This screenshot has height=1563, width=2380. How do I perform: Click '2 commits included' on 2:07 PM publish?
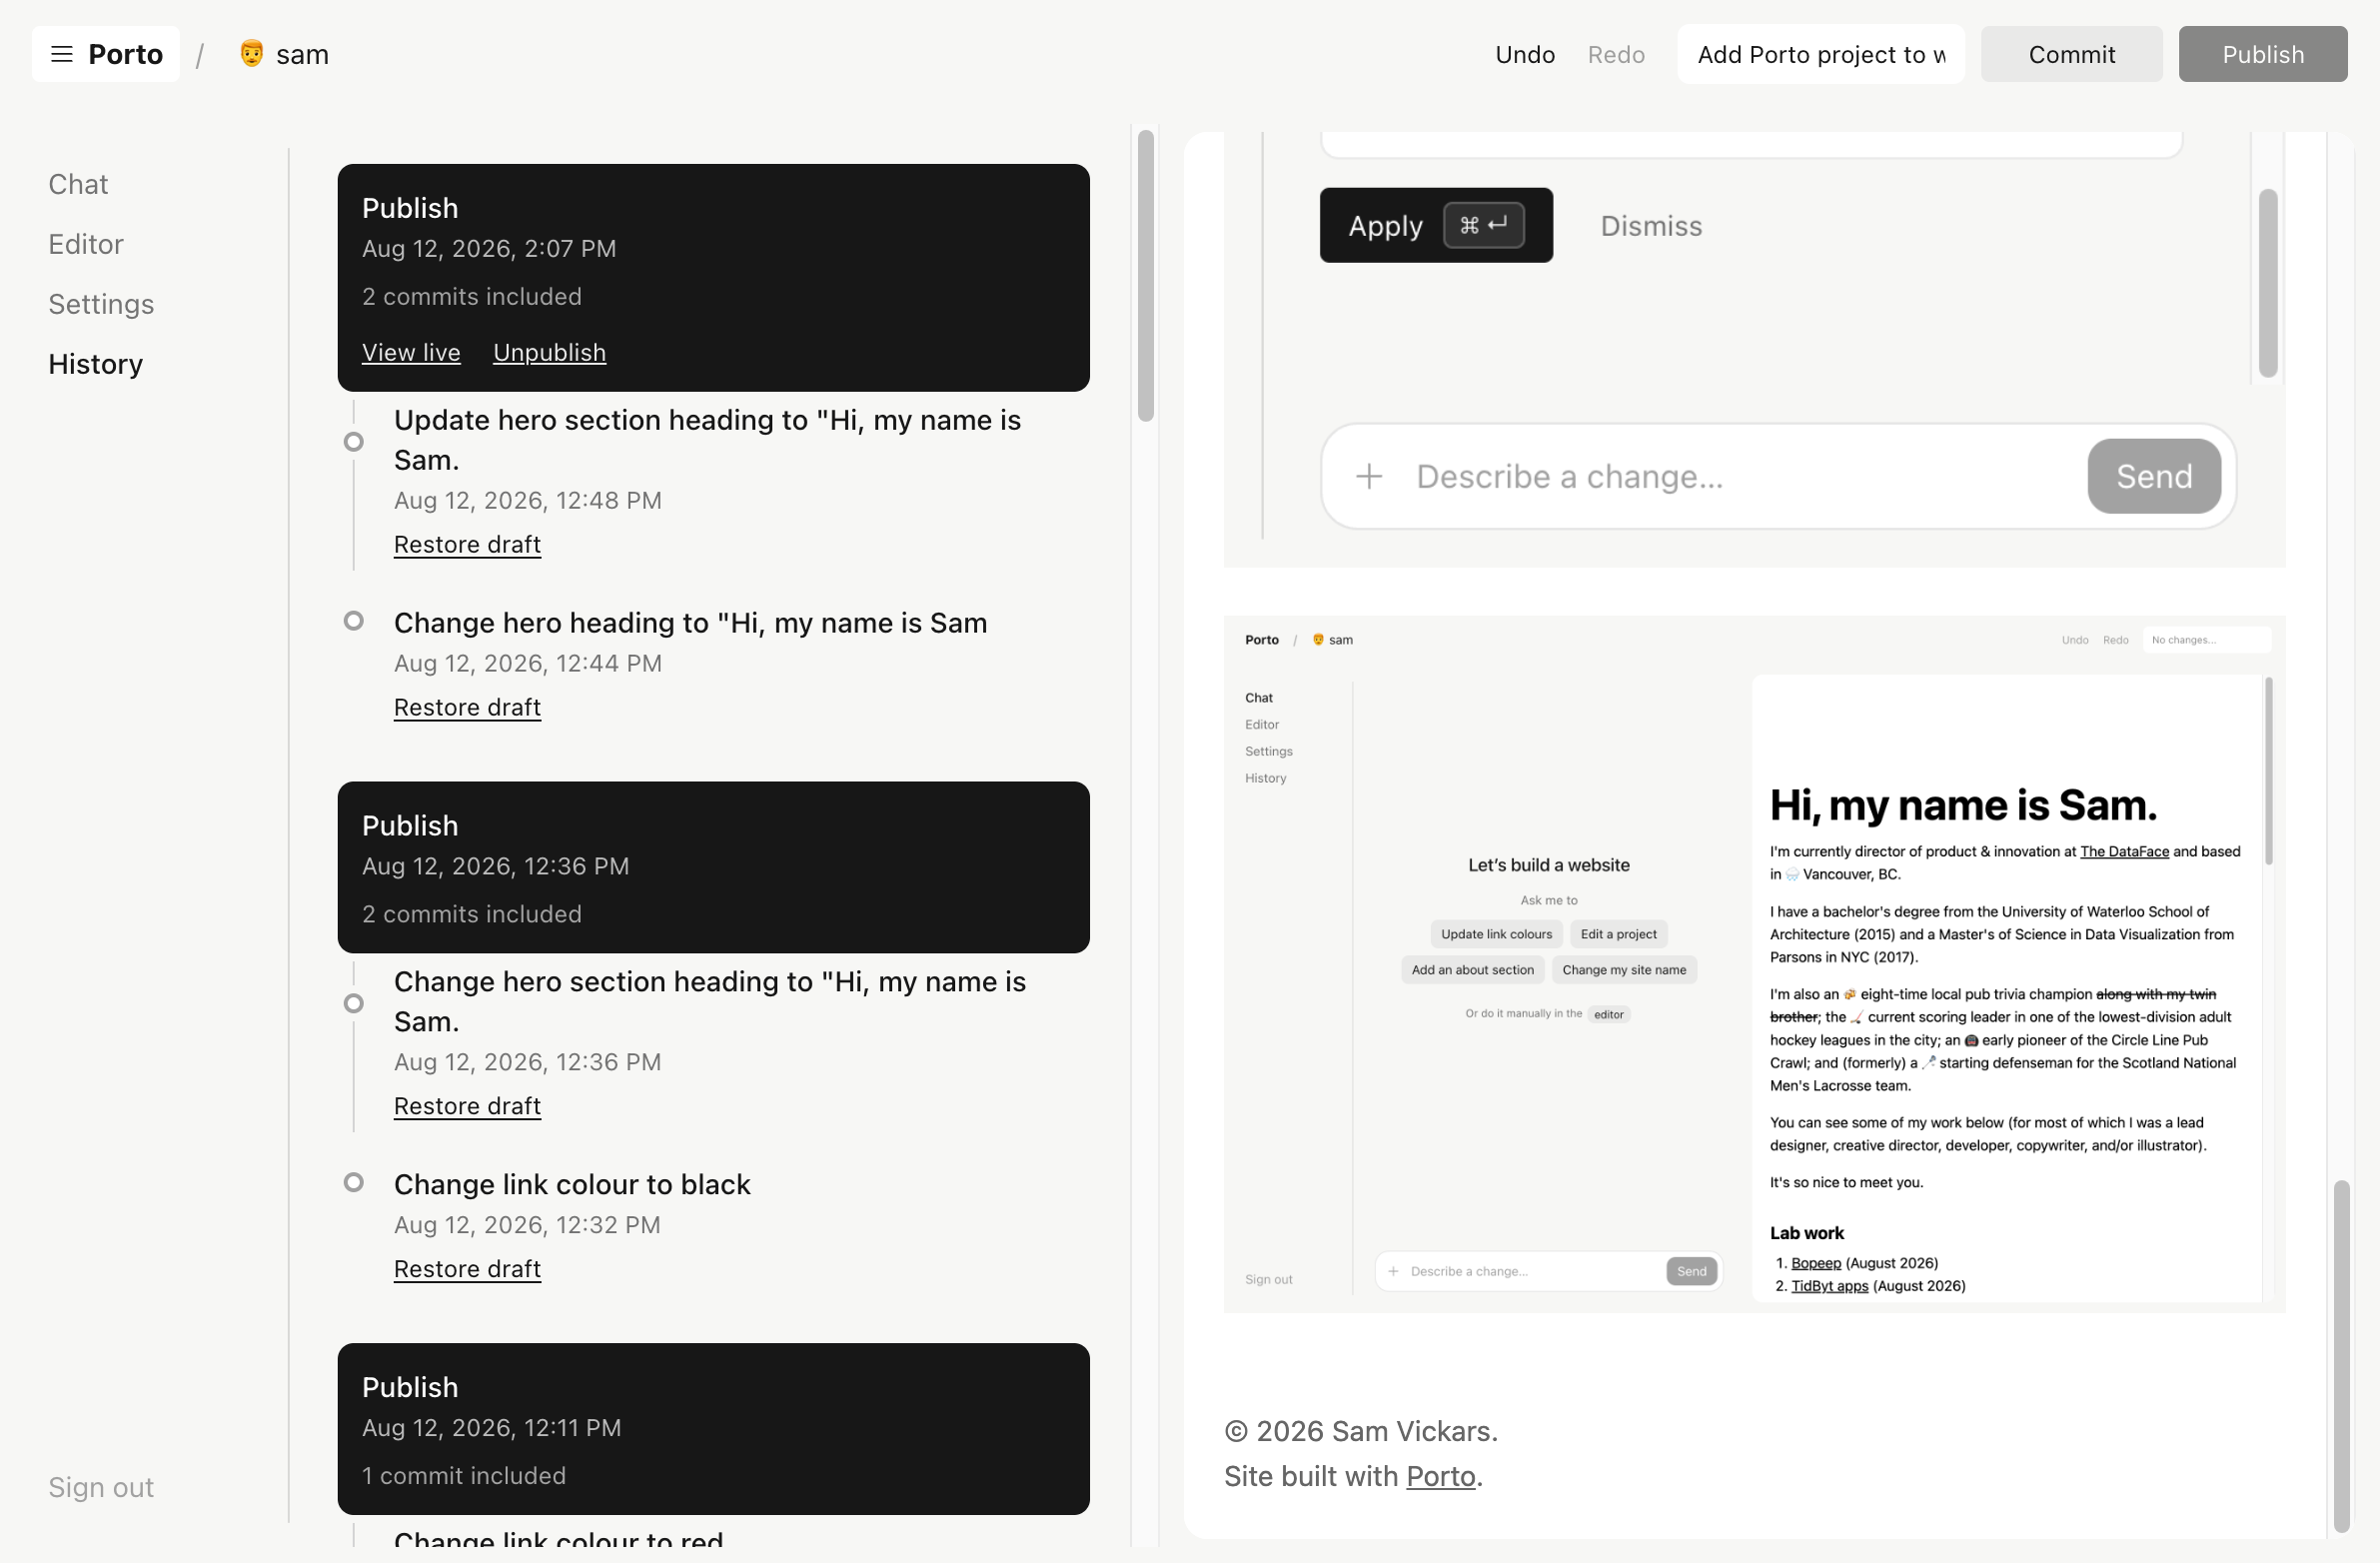(x=471, y=296)
